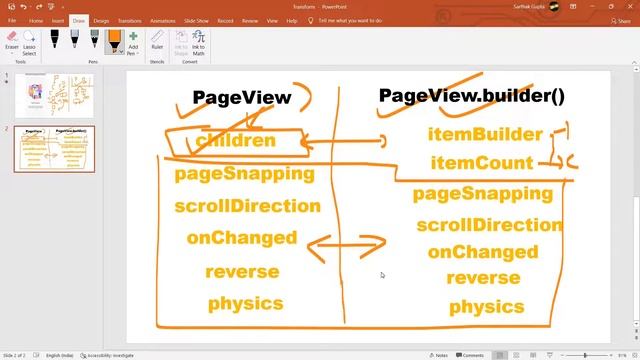Go to the Review tab
This screenshot has width=640, height=360.
pos(250,20)
